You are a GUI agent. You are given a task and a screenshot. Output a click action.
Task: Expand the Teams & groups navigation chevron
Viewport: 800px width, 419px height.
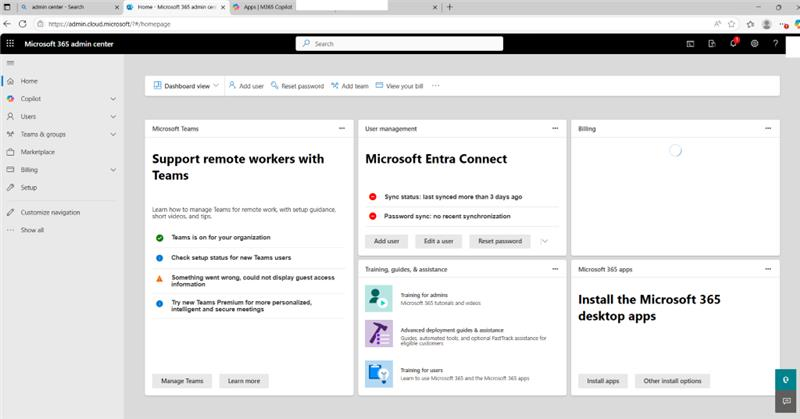pyautogui.click(x=113, y=135)
